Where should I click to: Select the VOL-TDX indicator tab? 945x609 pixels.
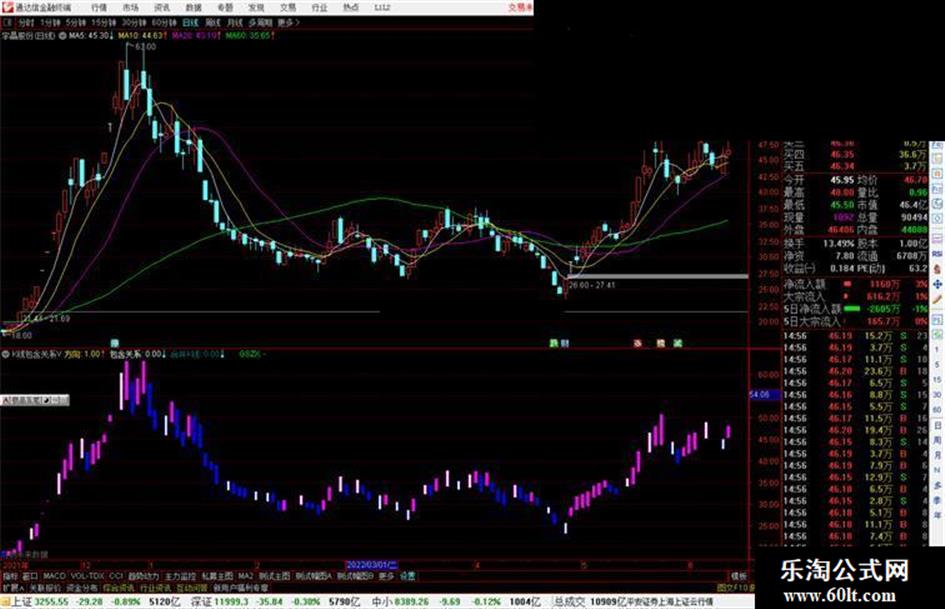88,576
